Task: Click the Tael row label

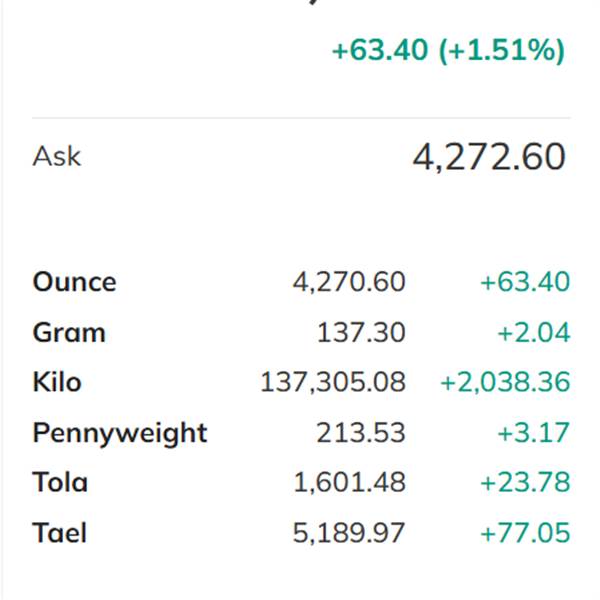Action: coord(60,532)
